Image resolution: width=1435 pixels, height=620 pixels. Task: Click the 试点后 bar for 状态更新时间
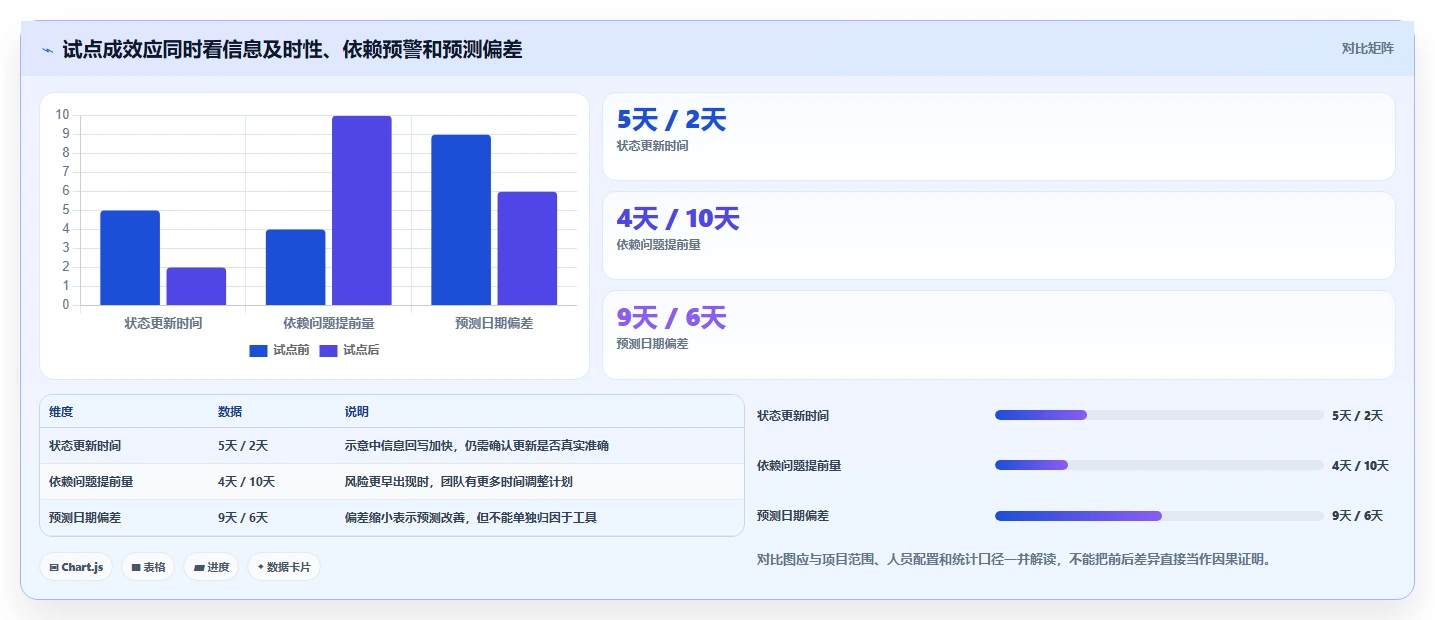[x=196, y=286]
